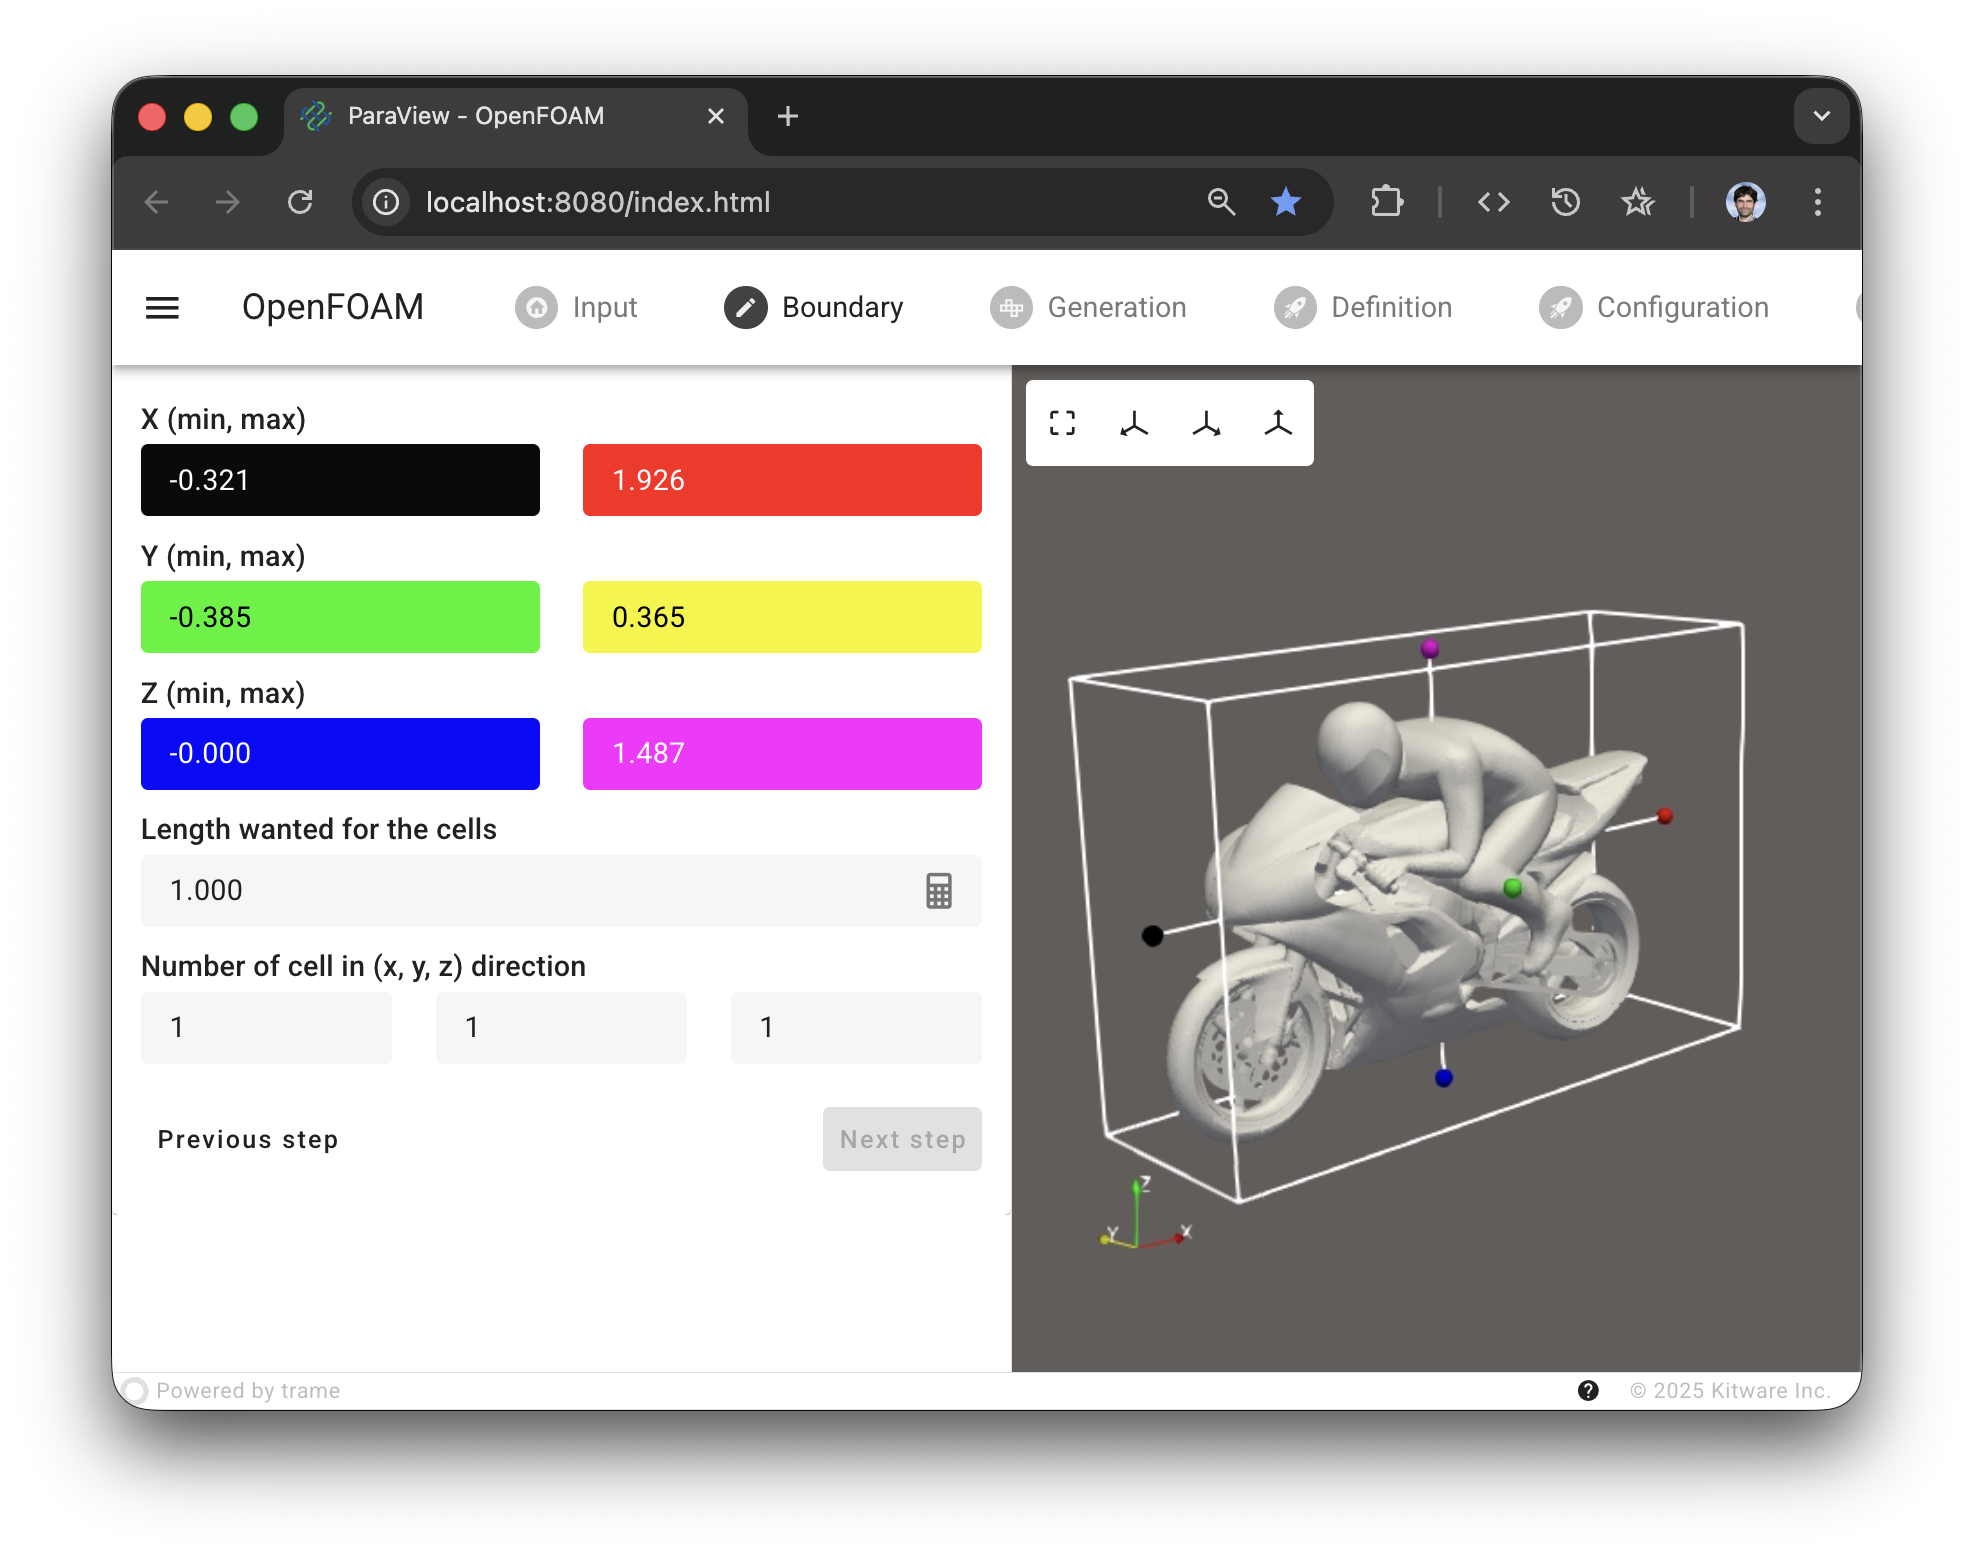This screenshot has height=1558, width=1974.
Task: Go to the Generation step
Action: tap(1088, 307)
